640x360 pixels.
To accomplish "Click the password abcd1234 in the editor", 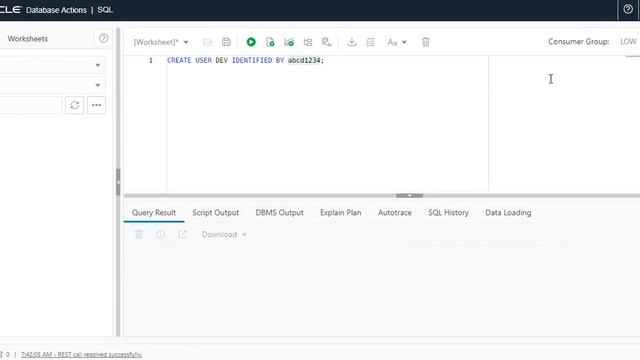I will [x=304, y=60].
